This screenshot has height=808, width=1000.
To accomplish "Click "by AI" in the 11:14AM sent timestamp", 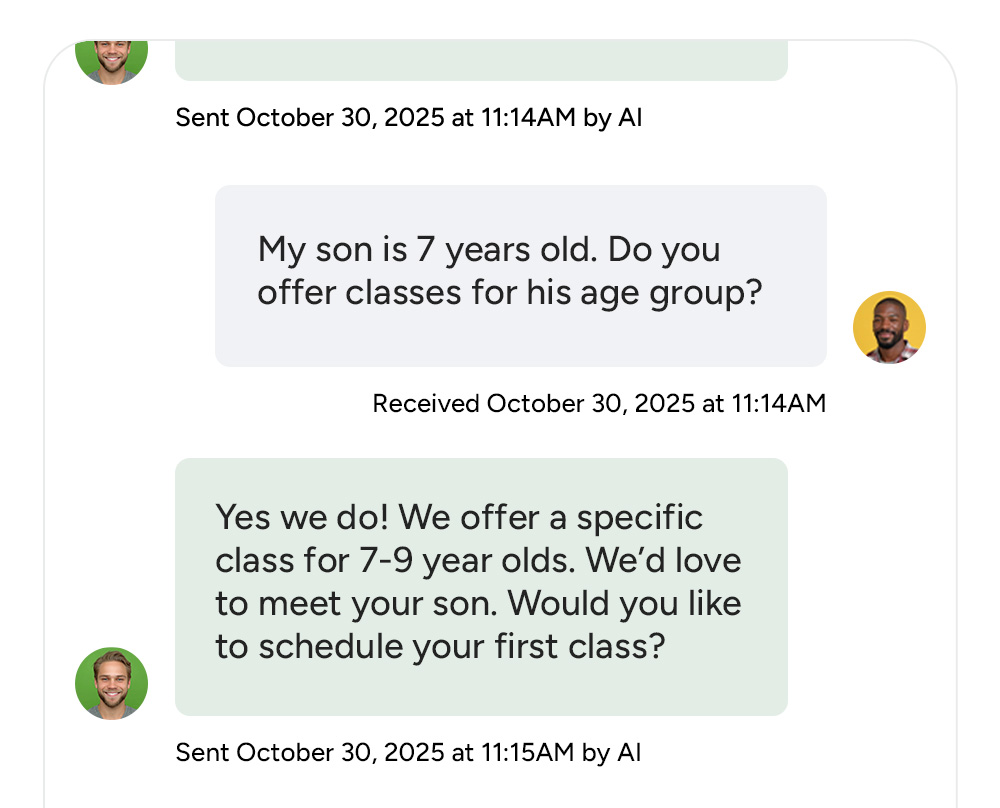I will (612, 118).
